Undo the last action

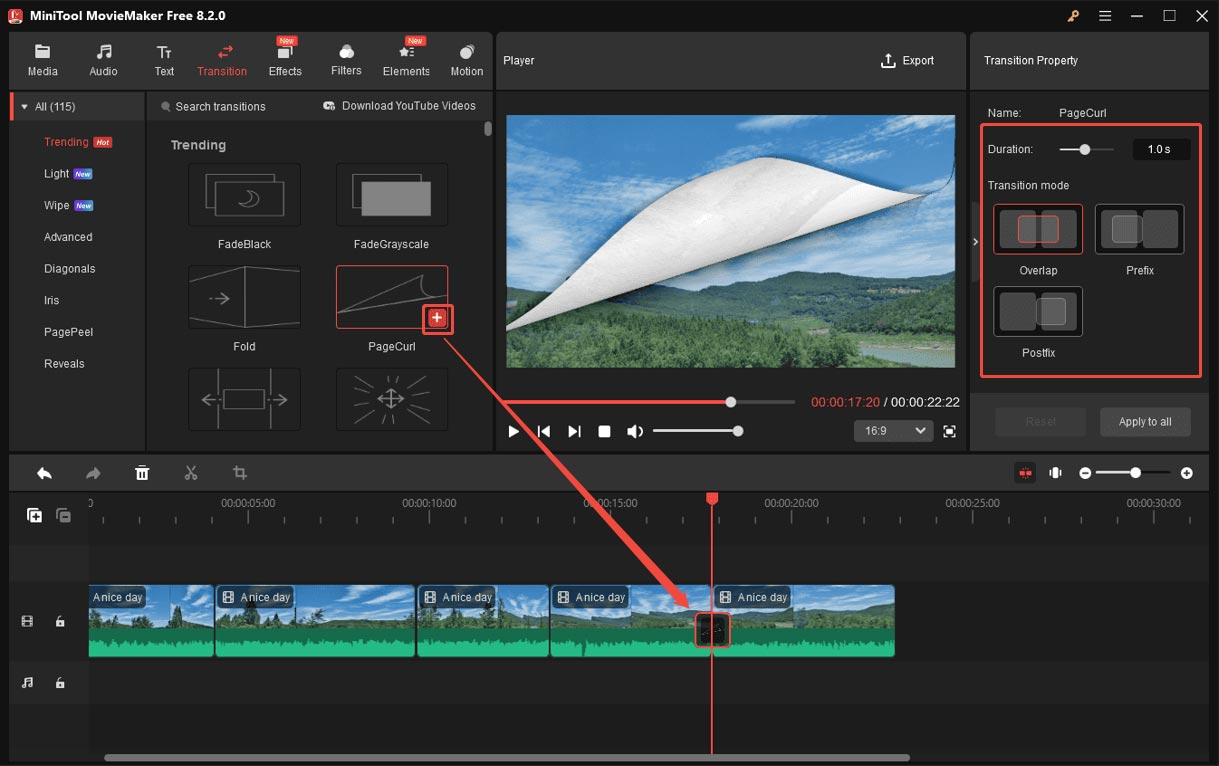(x=44, y=473)
